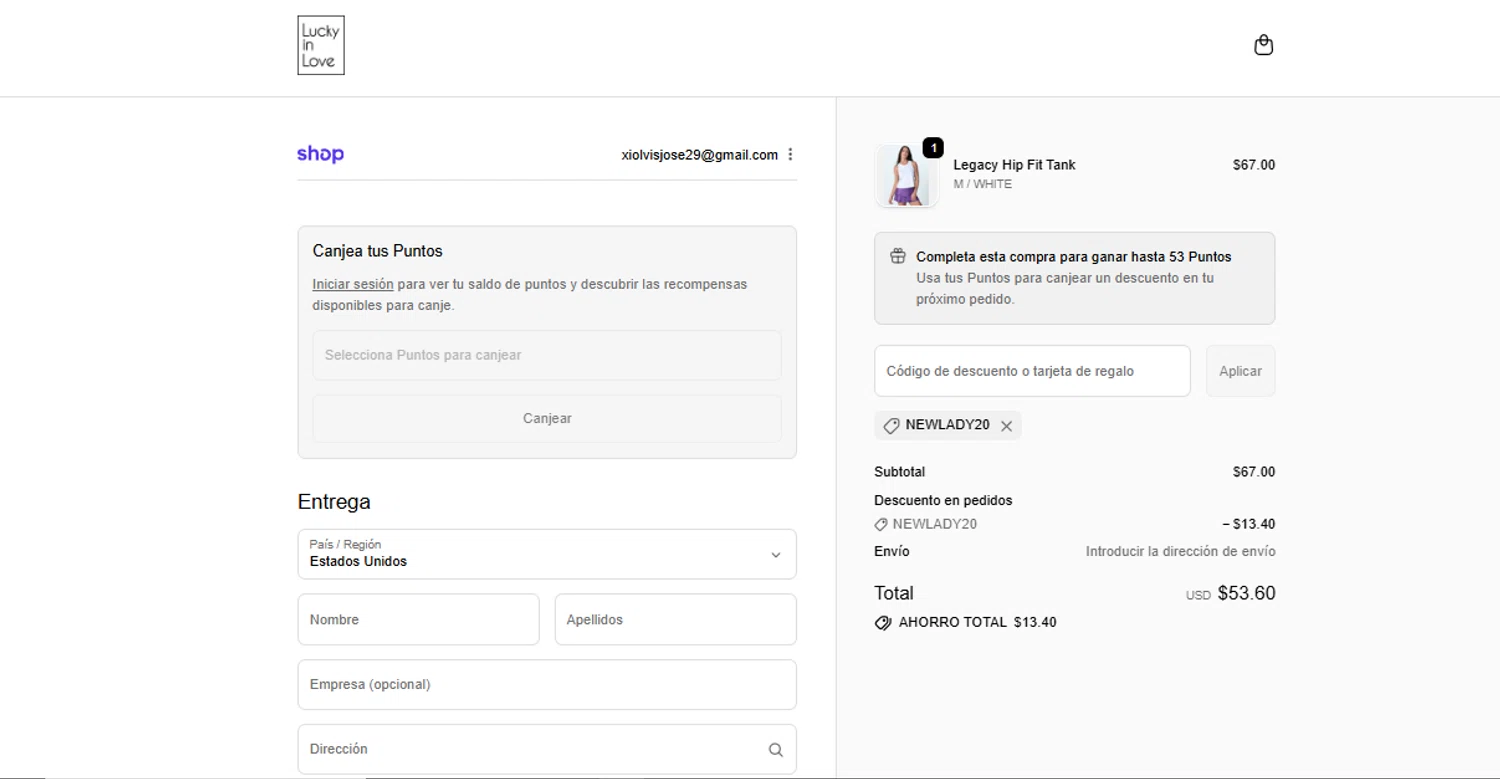Open the Legacy Hip Fit Tank product thumbnail
This screenshot has width=1500, height=779.
[907, 176]
